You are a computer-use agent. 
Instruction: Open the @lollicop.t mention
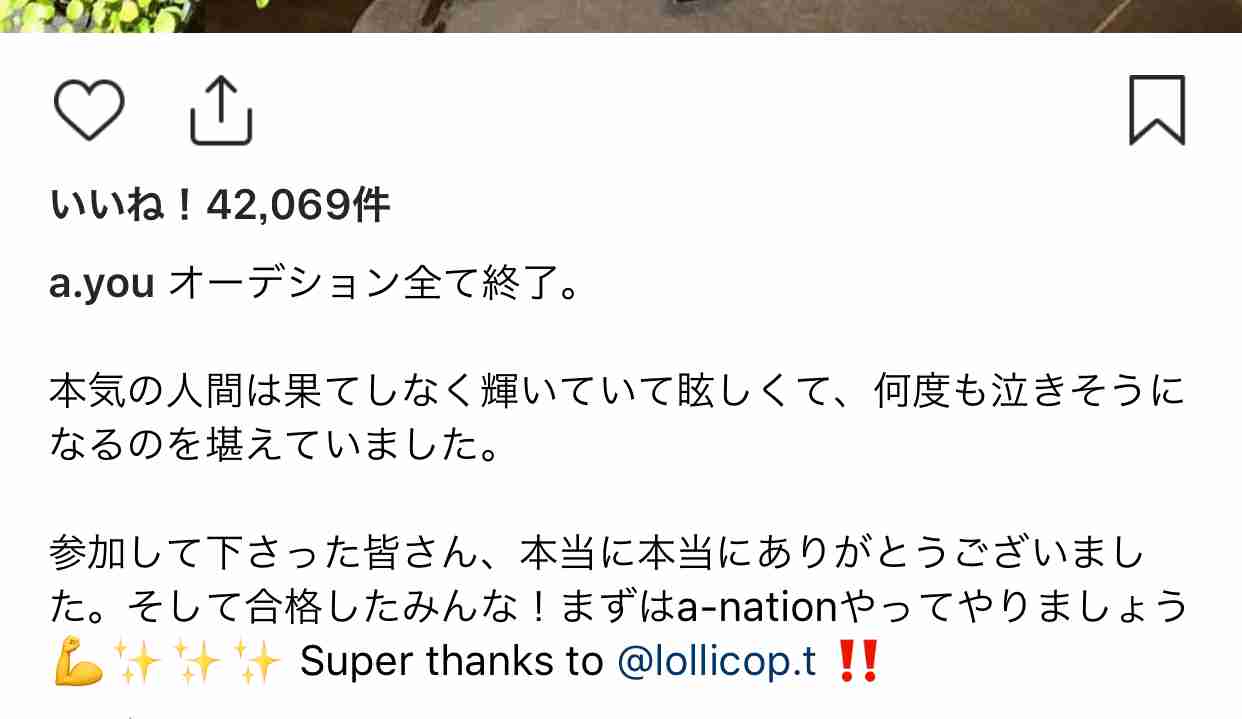[x=717, y=661]
